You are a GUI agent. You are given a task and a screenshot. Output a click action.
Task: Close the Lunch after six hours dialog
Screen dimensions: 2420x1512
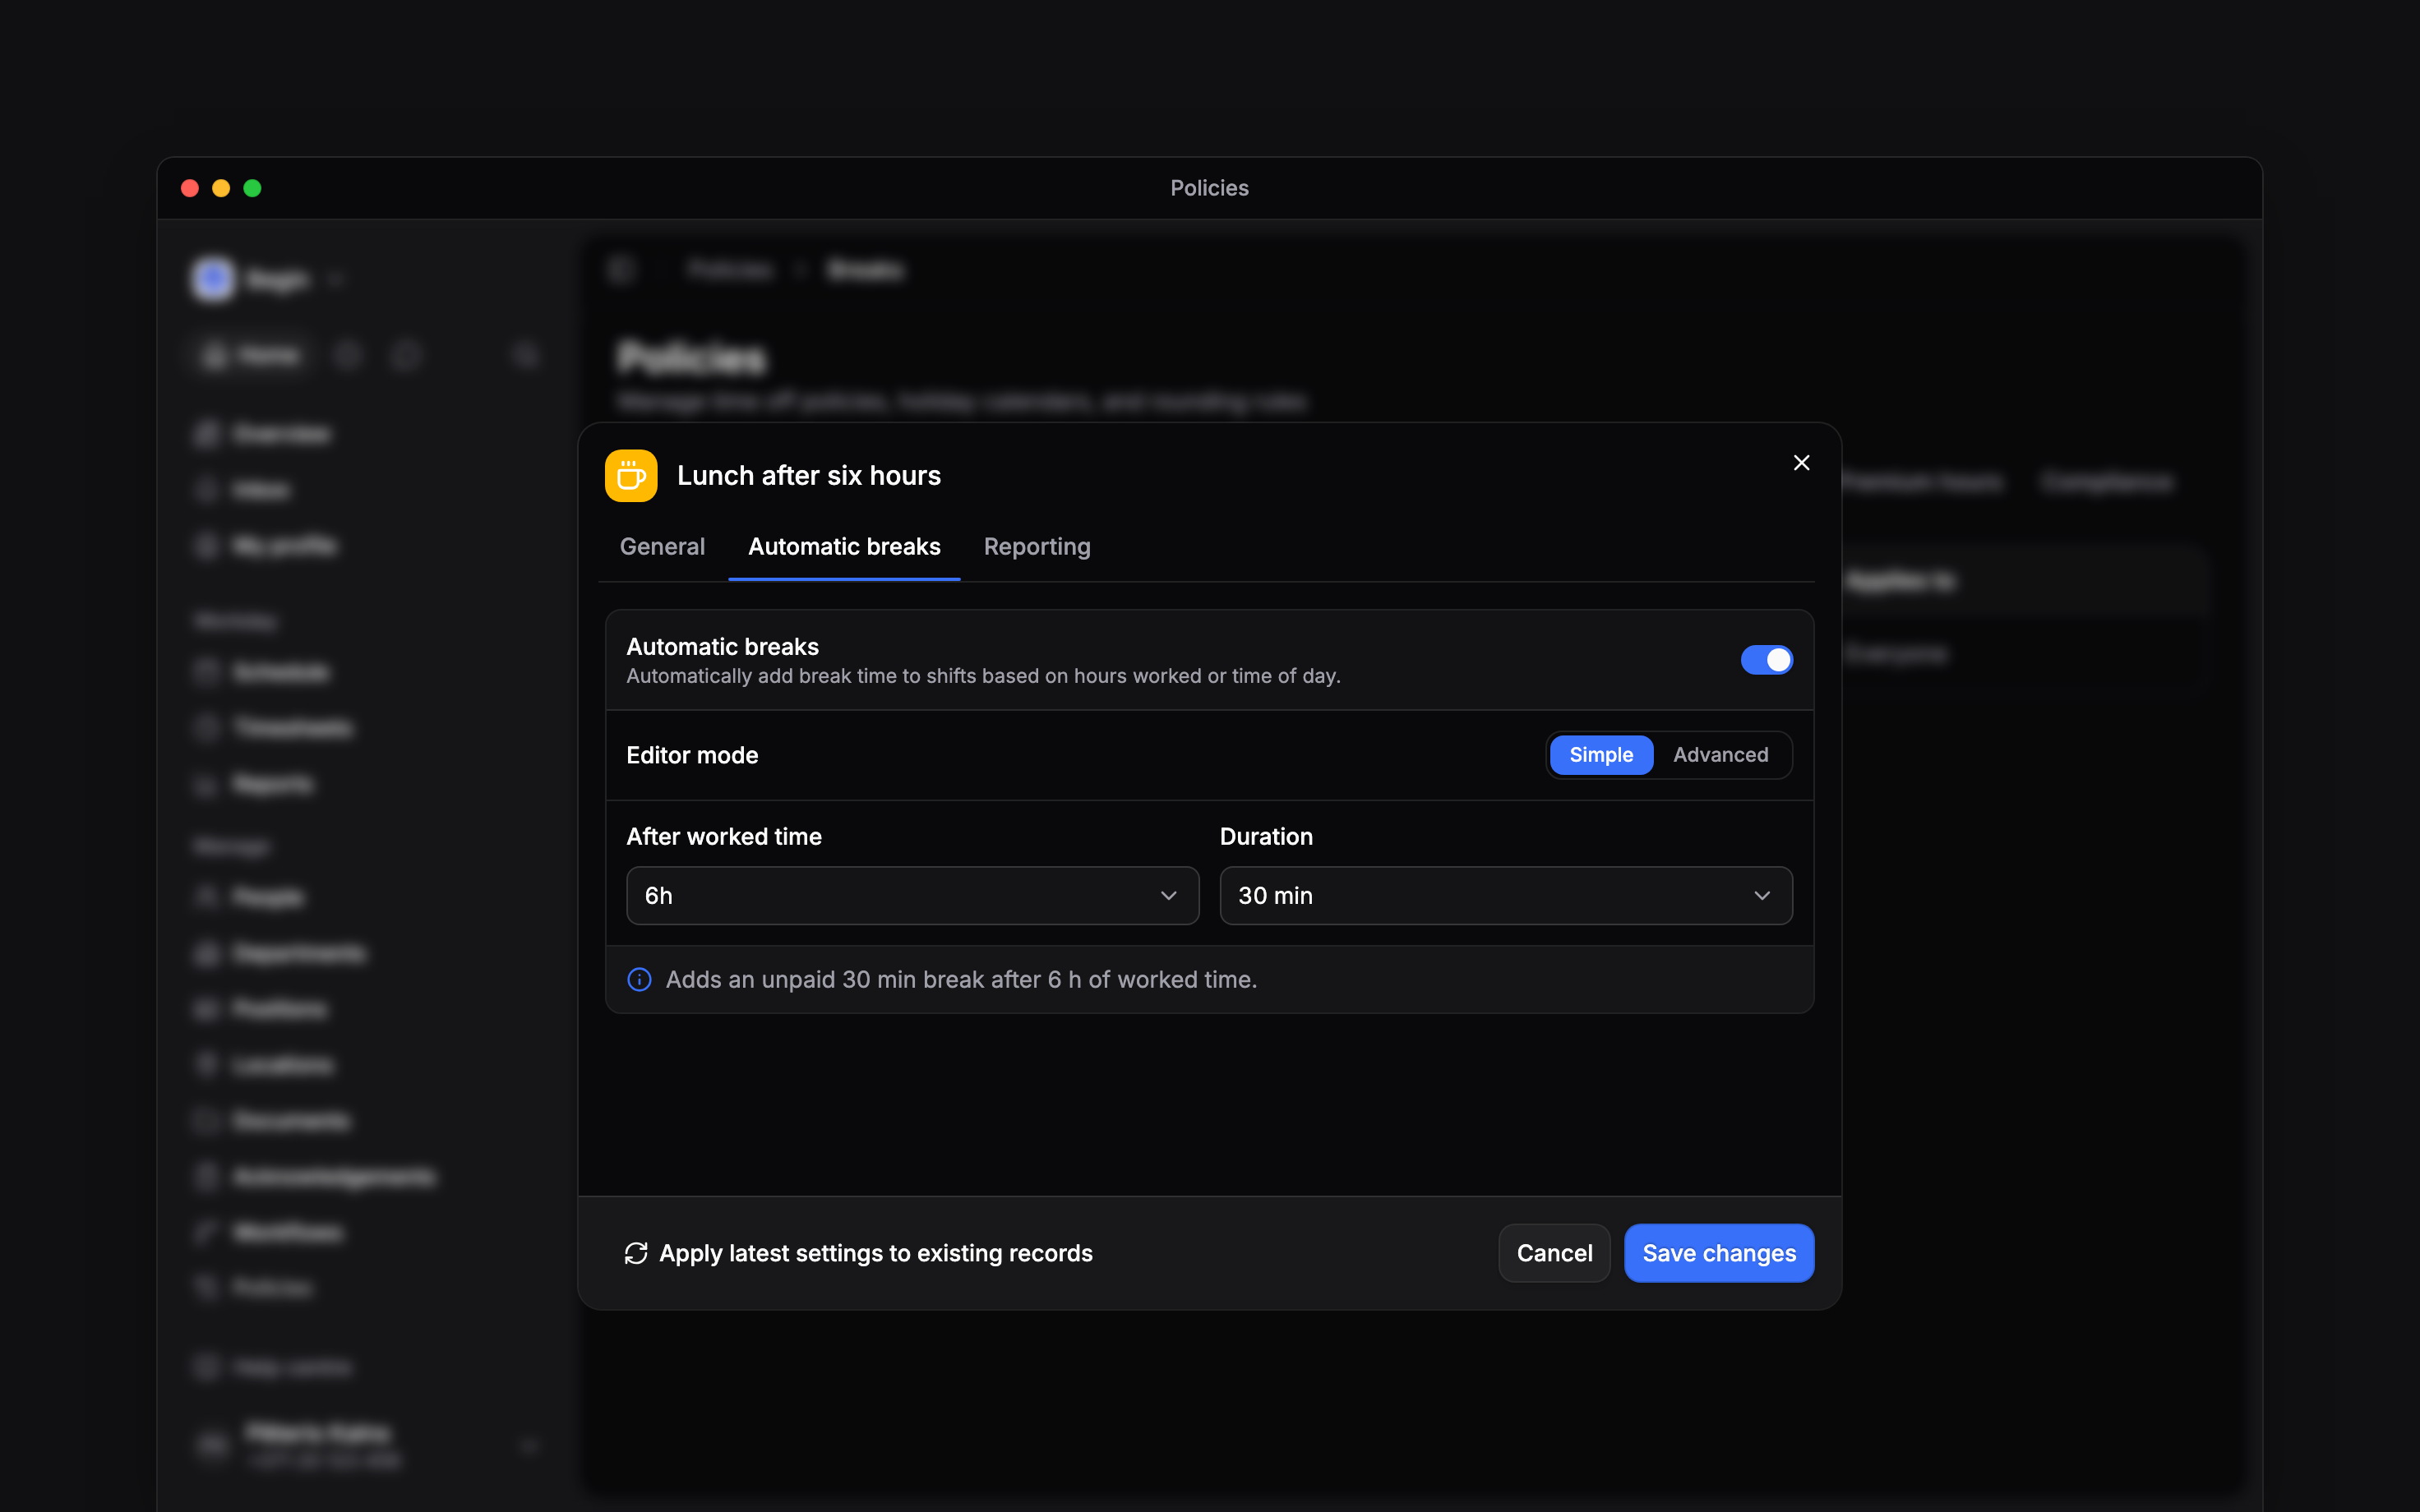click(x=1801, y=463)
